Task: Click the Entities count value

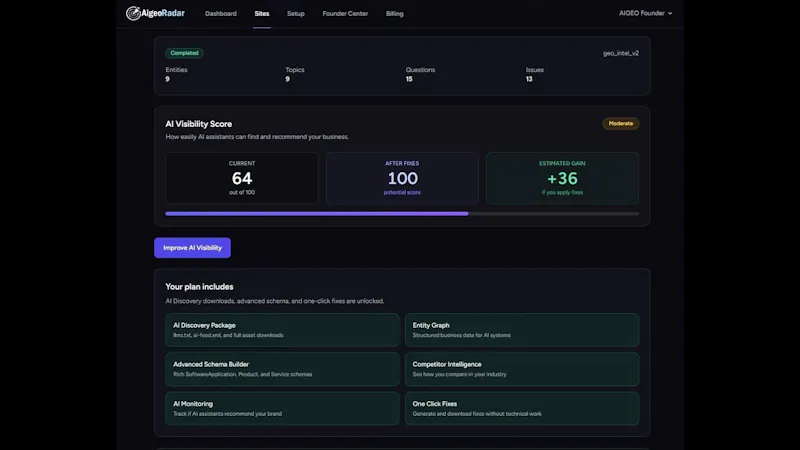Action: click(167, 79)
